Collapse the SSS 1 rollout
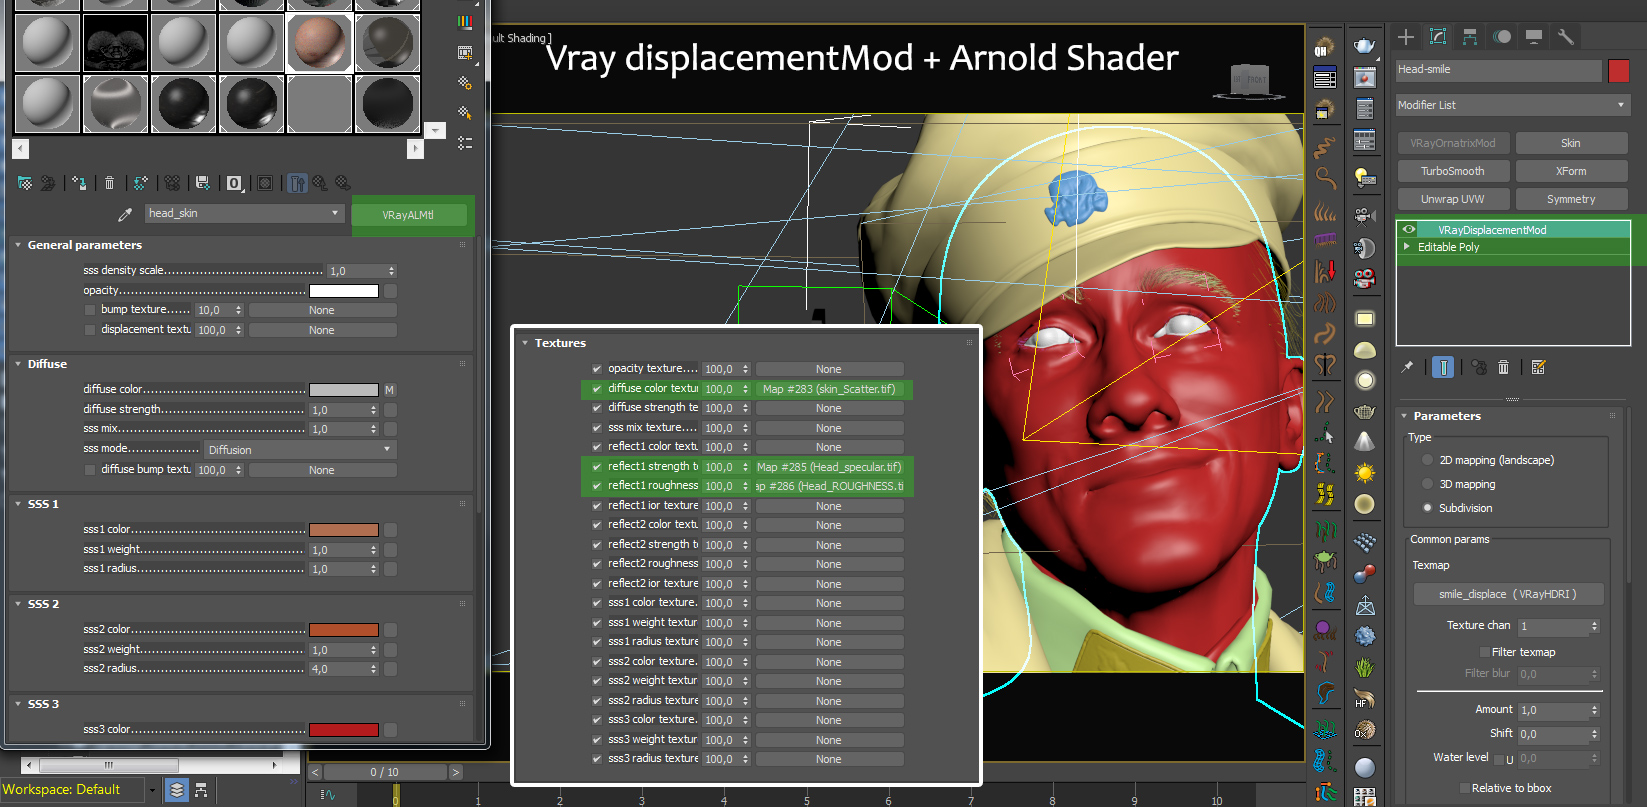 click(x=18, y=504)
